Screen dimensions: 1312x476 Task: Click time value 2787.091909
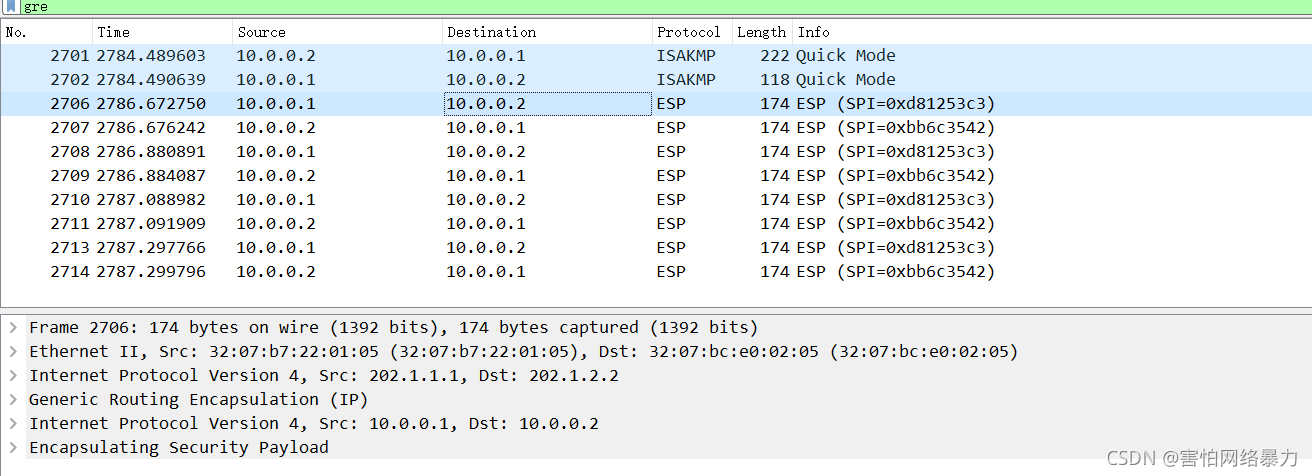(151, 224)
